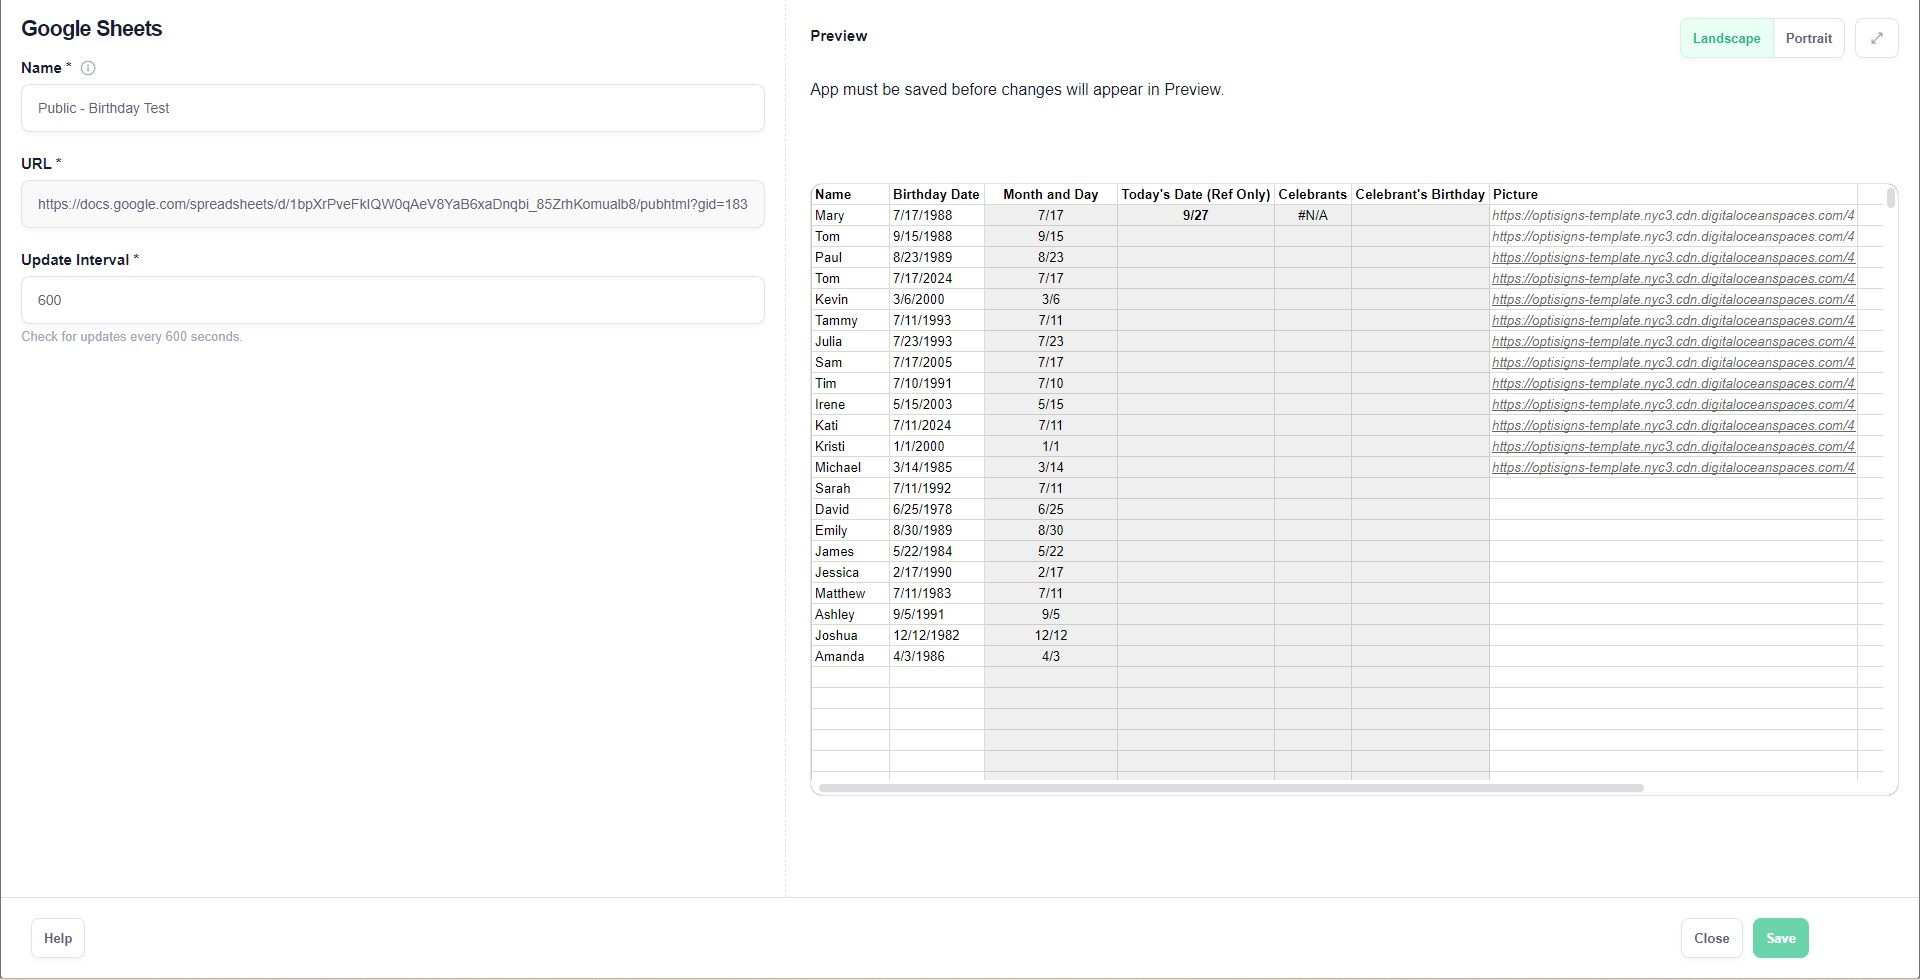This screenshot has height=980, width=1920.
Task: Click the vertical scrollbar thumb in preview
Action: 1890,198
